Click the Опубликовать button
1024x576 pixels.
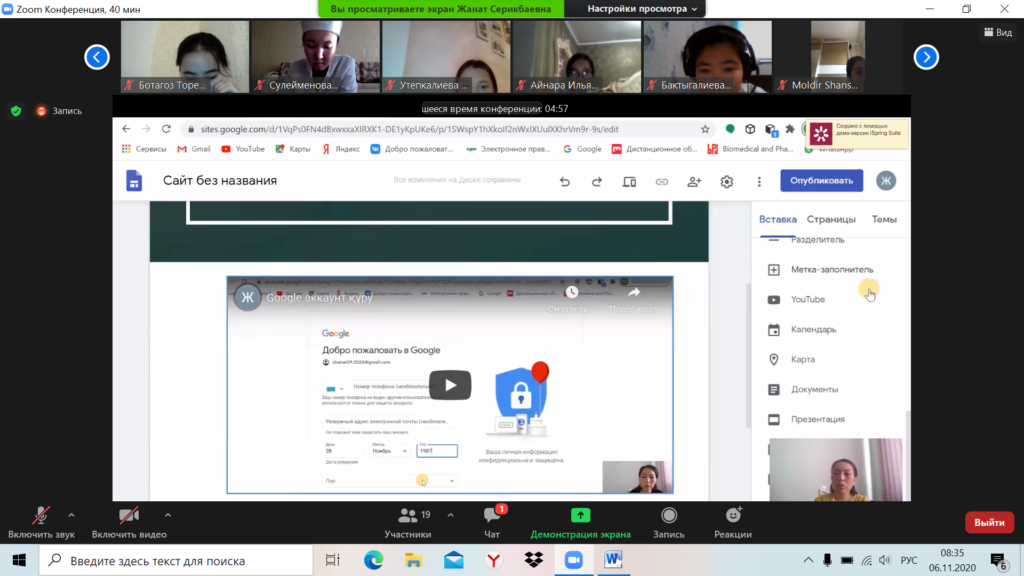[822, 181]
